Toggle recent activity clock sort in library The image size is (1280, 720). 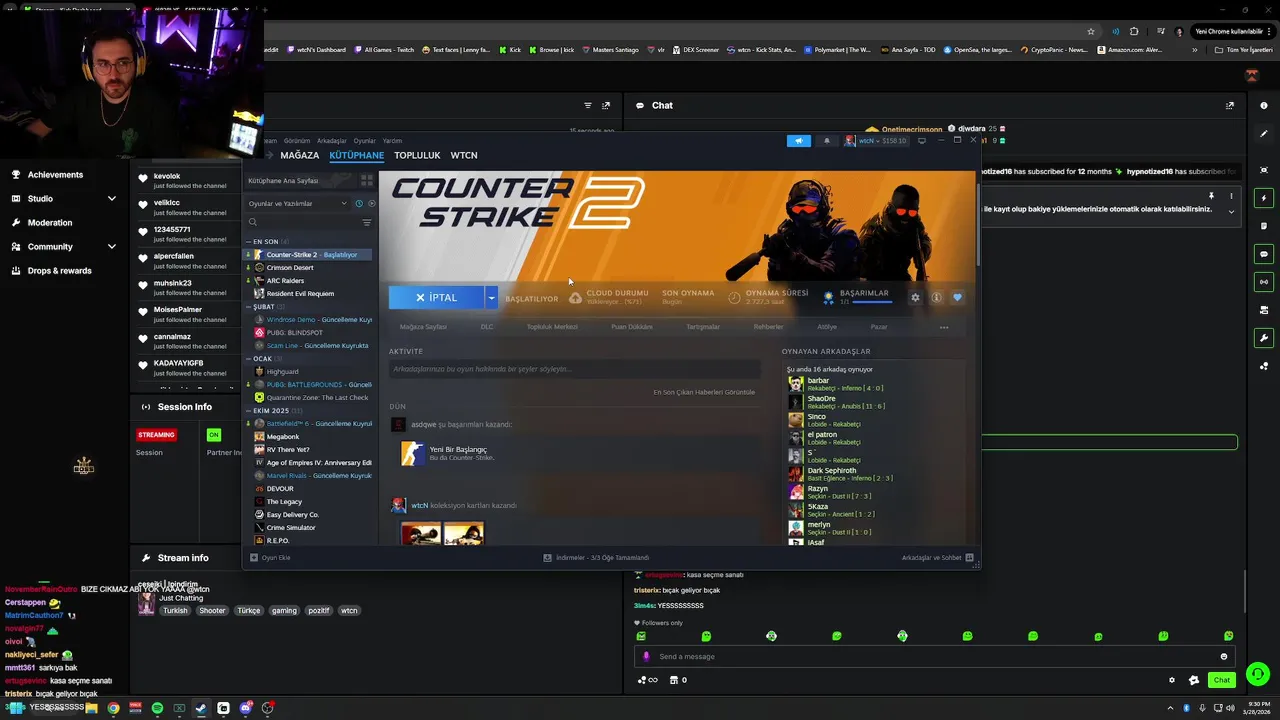click(x=359, y=203)
